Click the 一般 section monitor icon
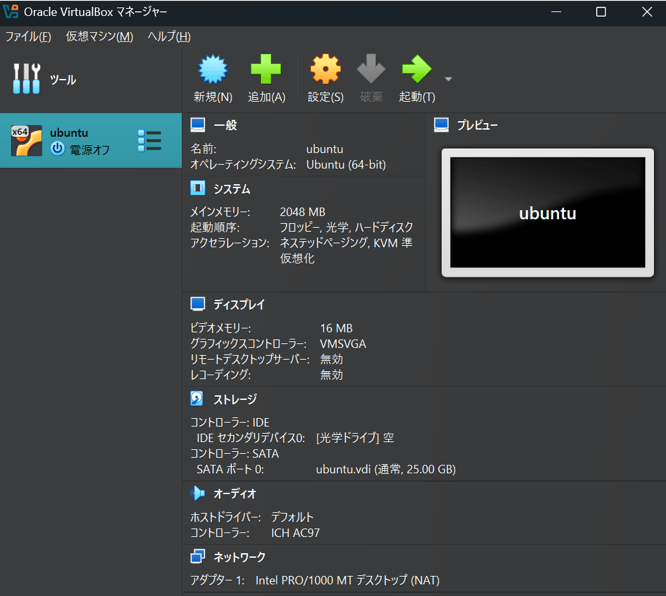This screenshot has width=666, height=596. point(198,125)
